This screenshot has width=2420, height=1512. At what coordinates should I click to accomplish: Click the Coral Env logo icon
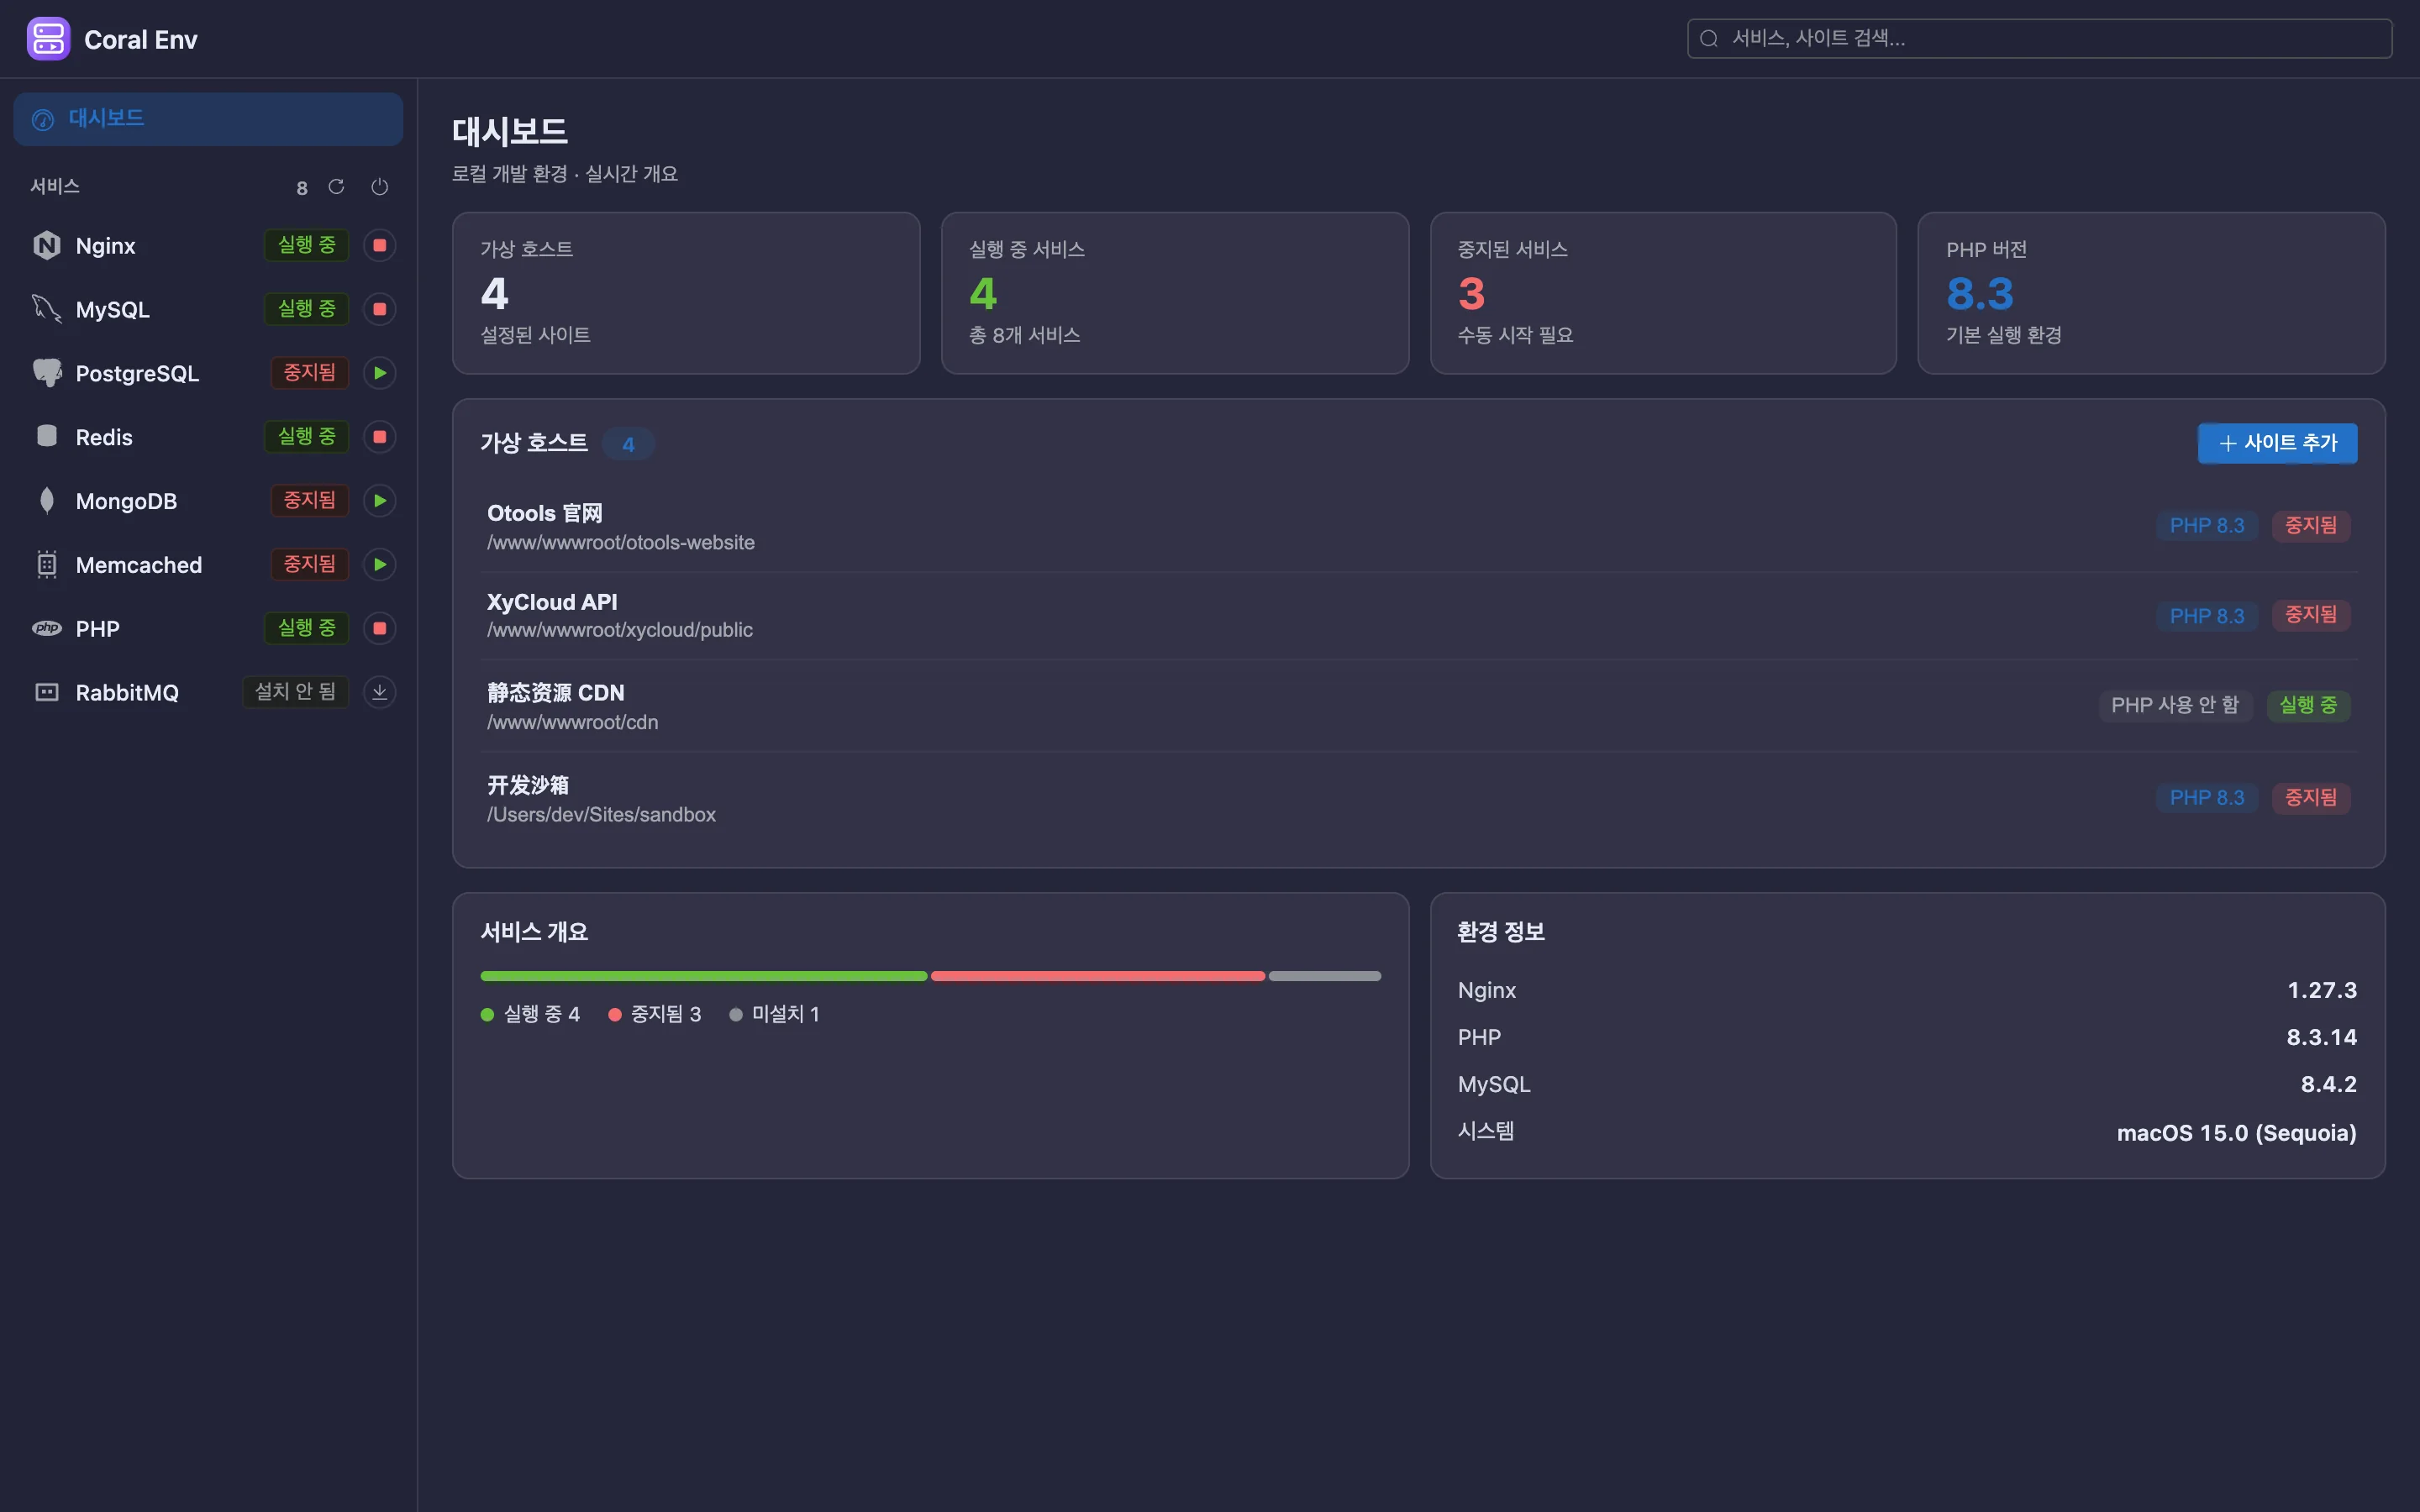(x=48, y=39)
